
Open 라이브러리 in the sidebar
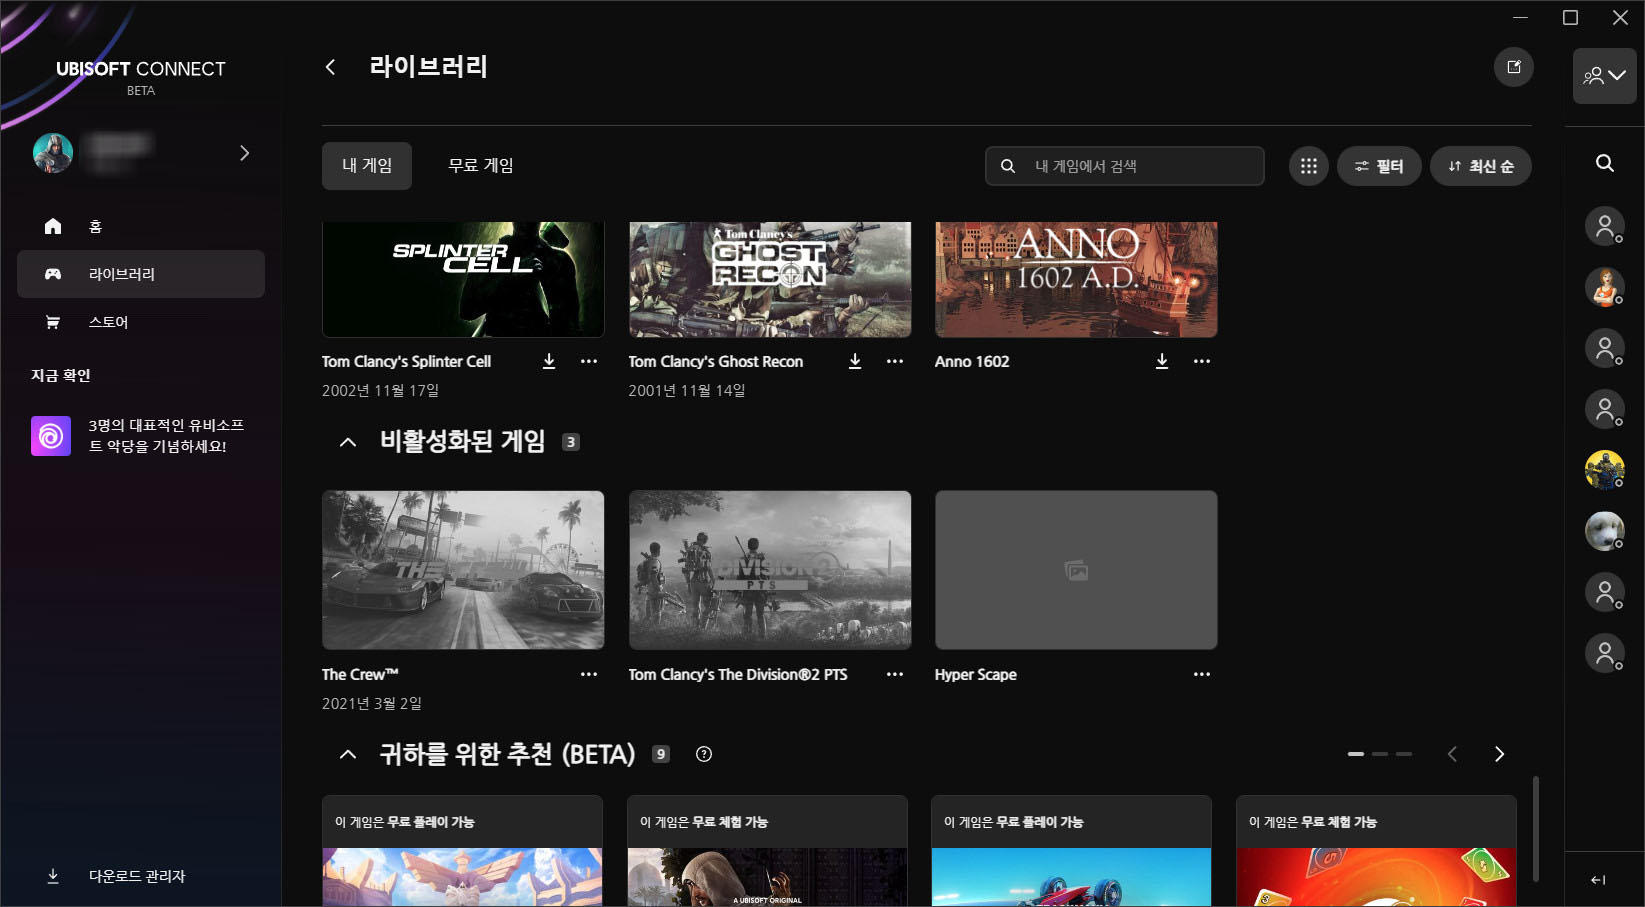tap(141, 274)
